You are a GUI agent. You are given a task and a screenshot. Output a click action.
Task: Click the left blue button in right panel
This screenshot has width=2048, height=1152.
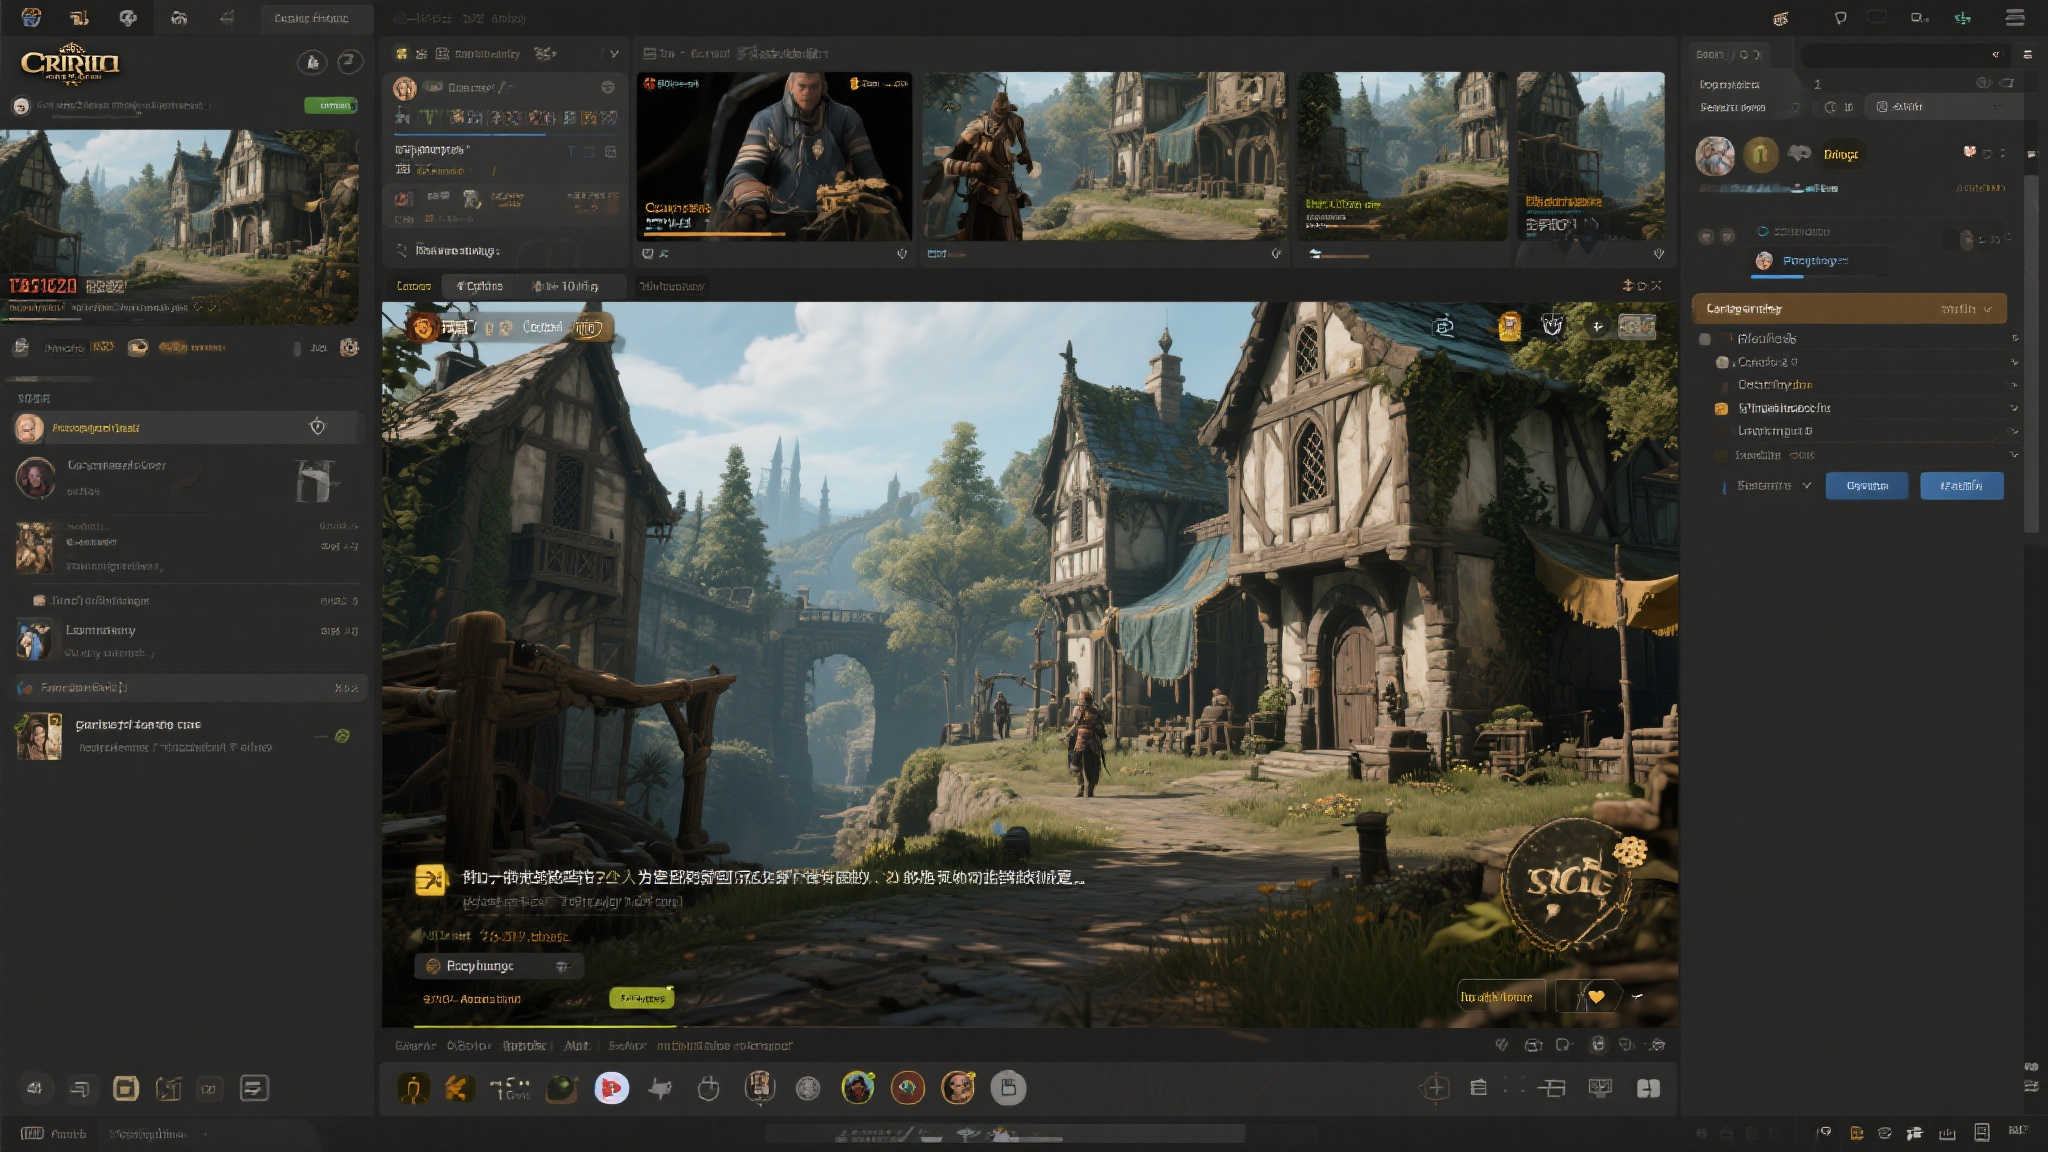[1866, 486]
